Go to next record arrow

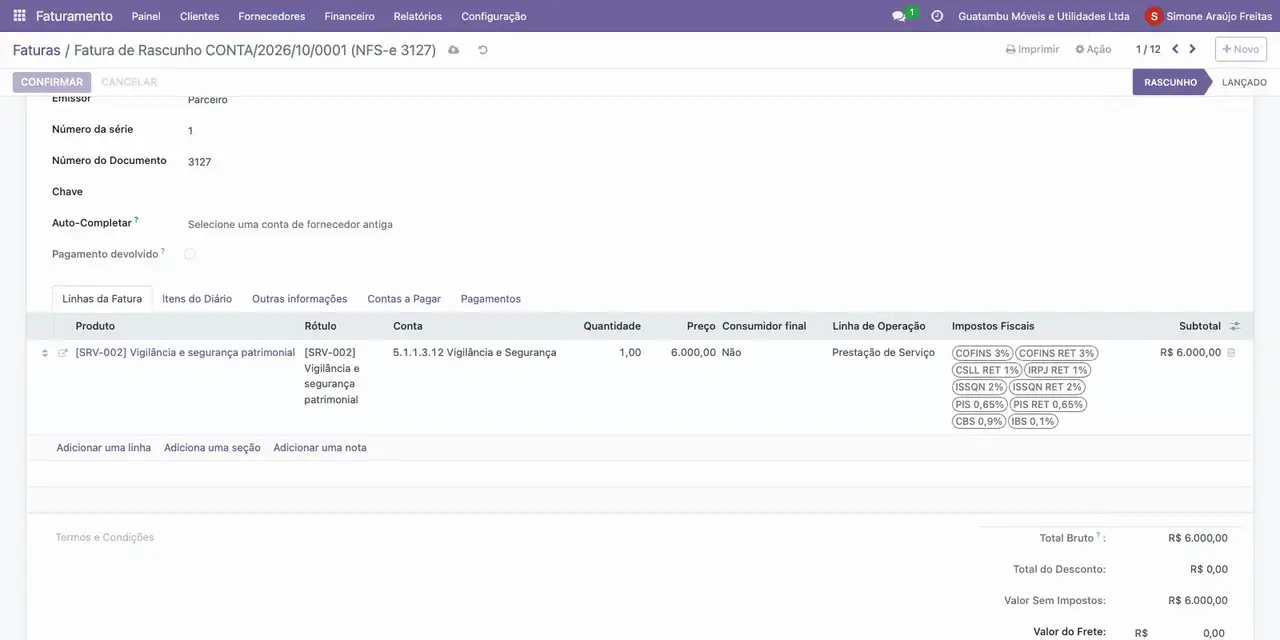click(x=1192, y=49)
